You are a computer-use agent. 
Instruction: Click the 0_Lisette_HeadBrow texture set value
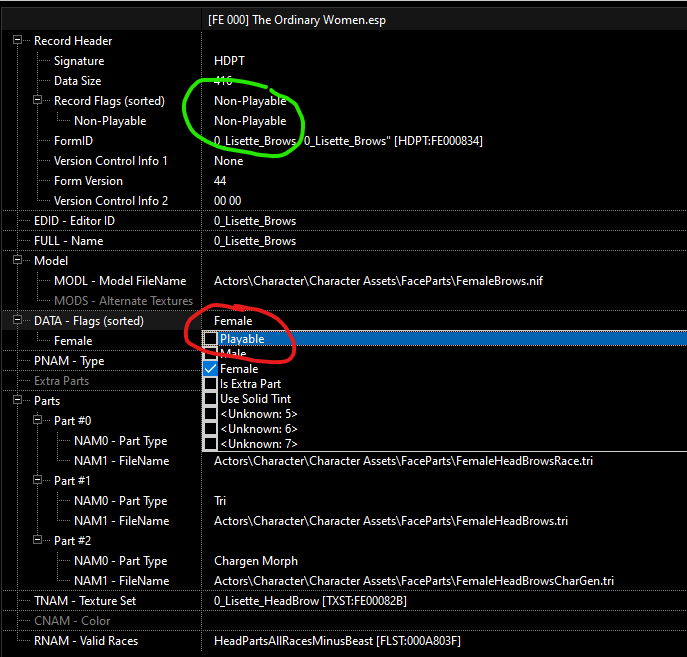pyautogui.click(x=310, y=601)
